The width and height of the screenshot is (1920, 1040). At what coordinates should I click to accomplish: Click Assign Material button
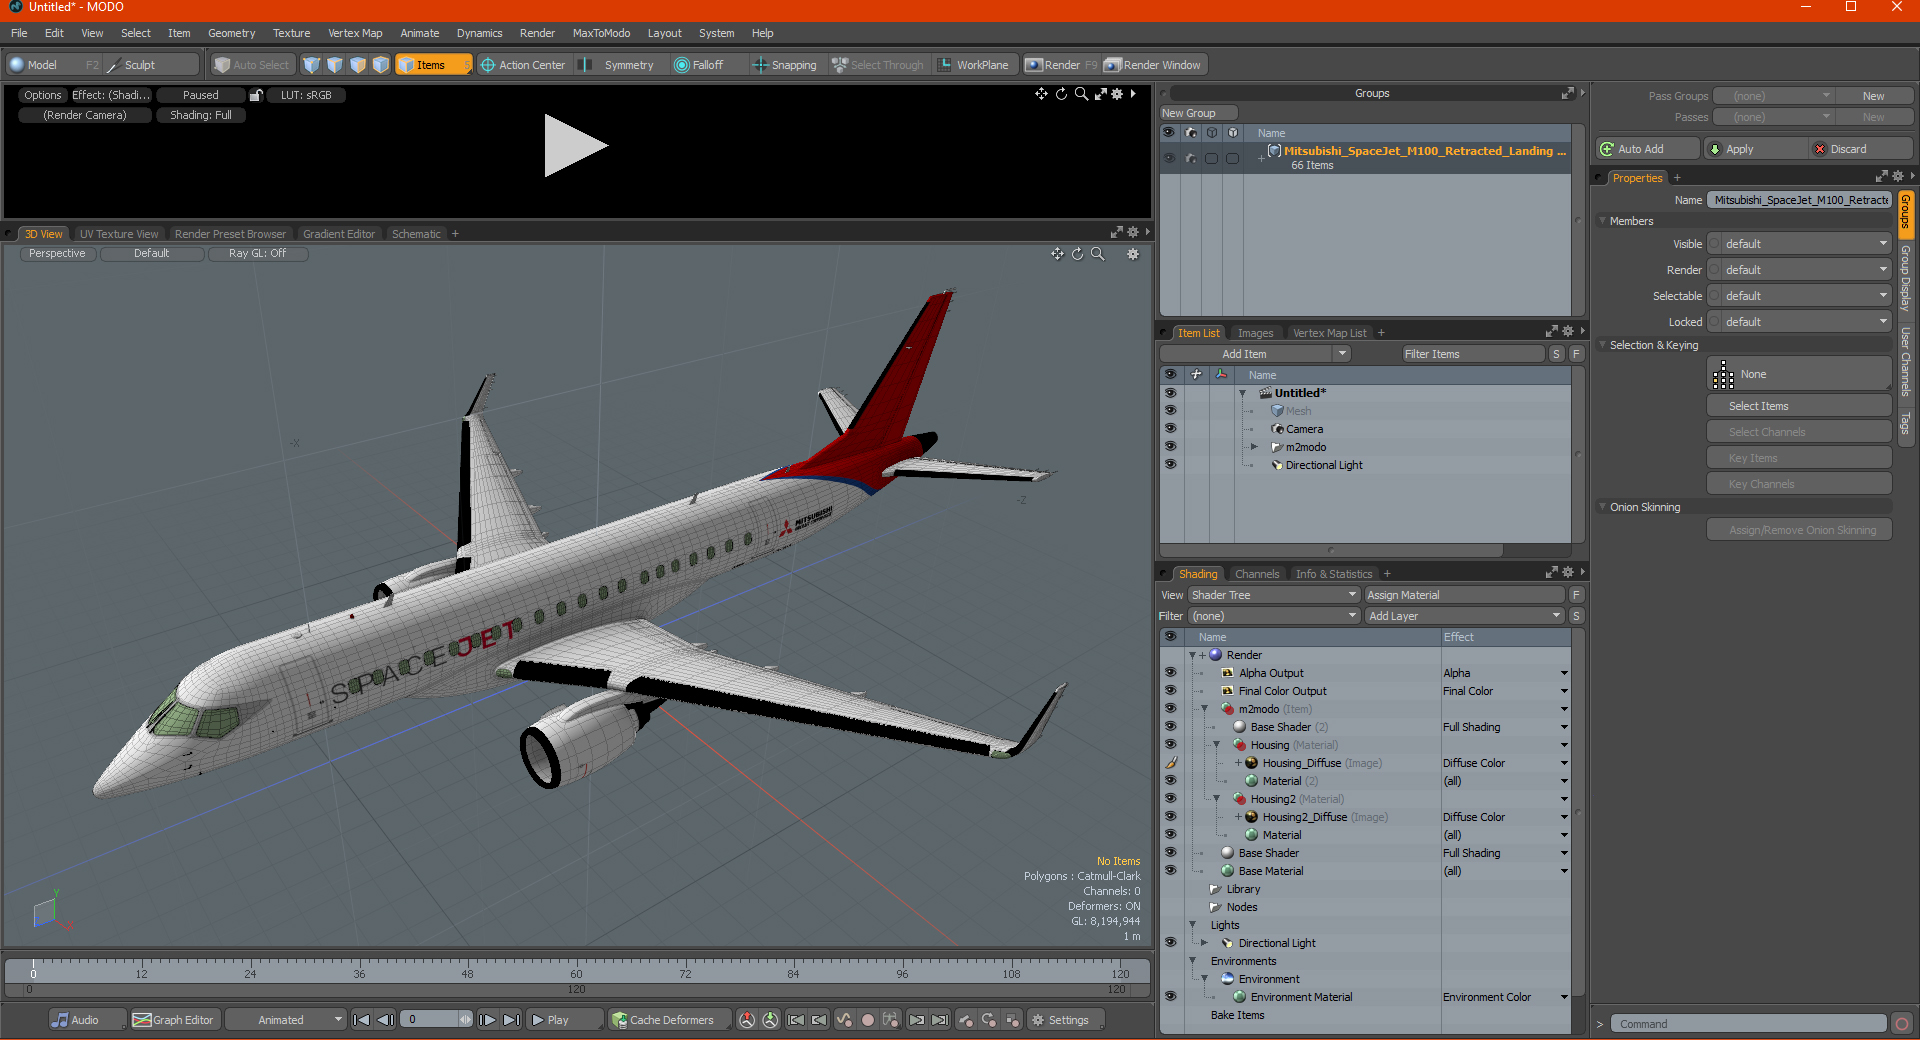[1464, 595]
